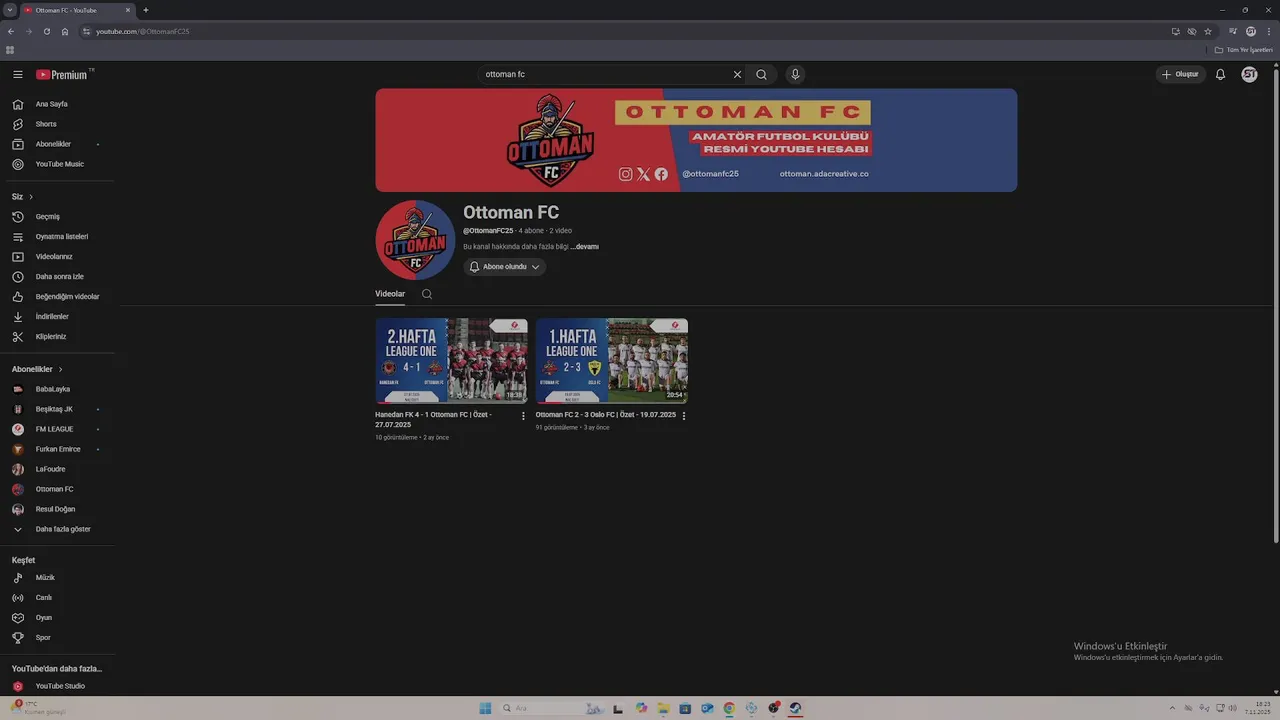Click the magnifier search button
The width and height of the screenshot is (1280, 720).
[762, 74]
